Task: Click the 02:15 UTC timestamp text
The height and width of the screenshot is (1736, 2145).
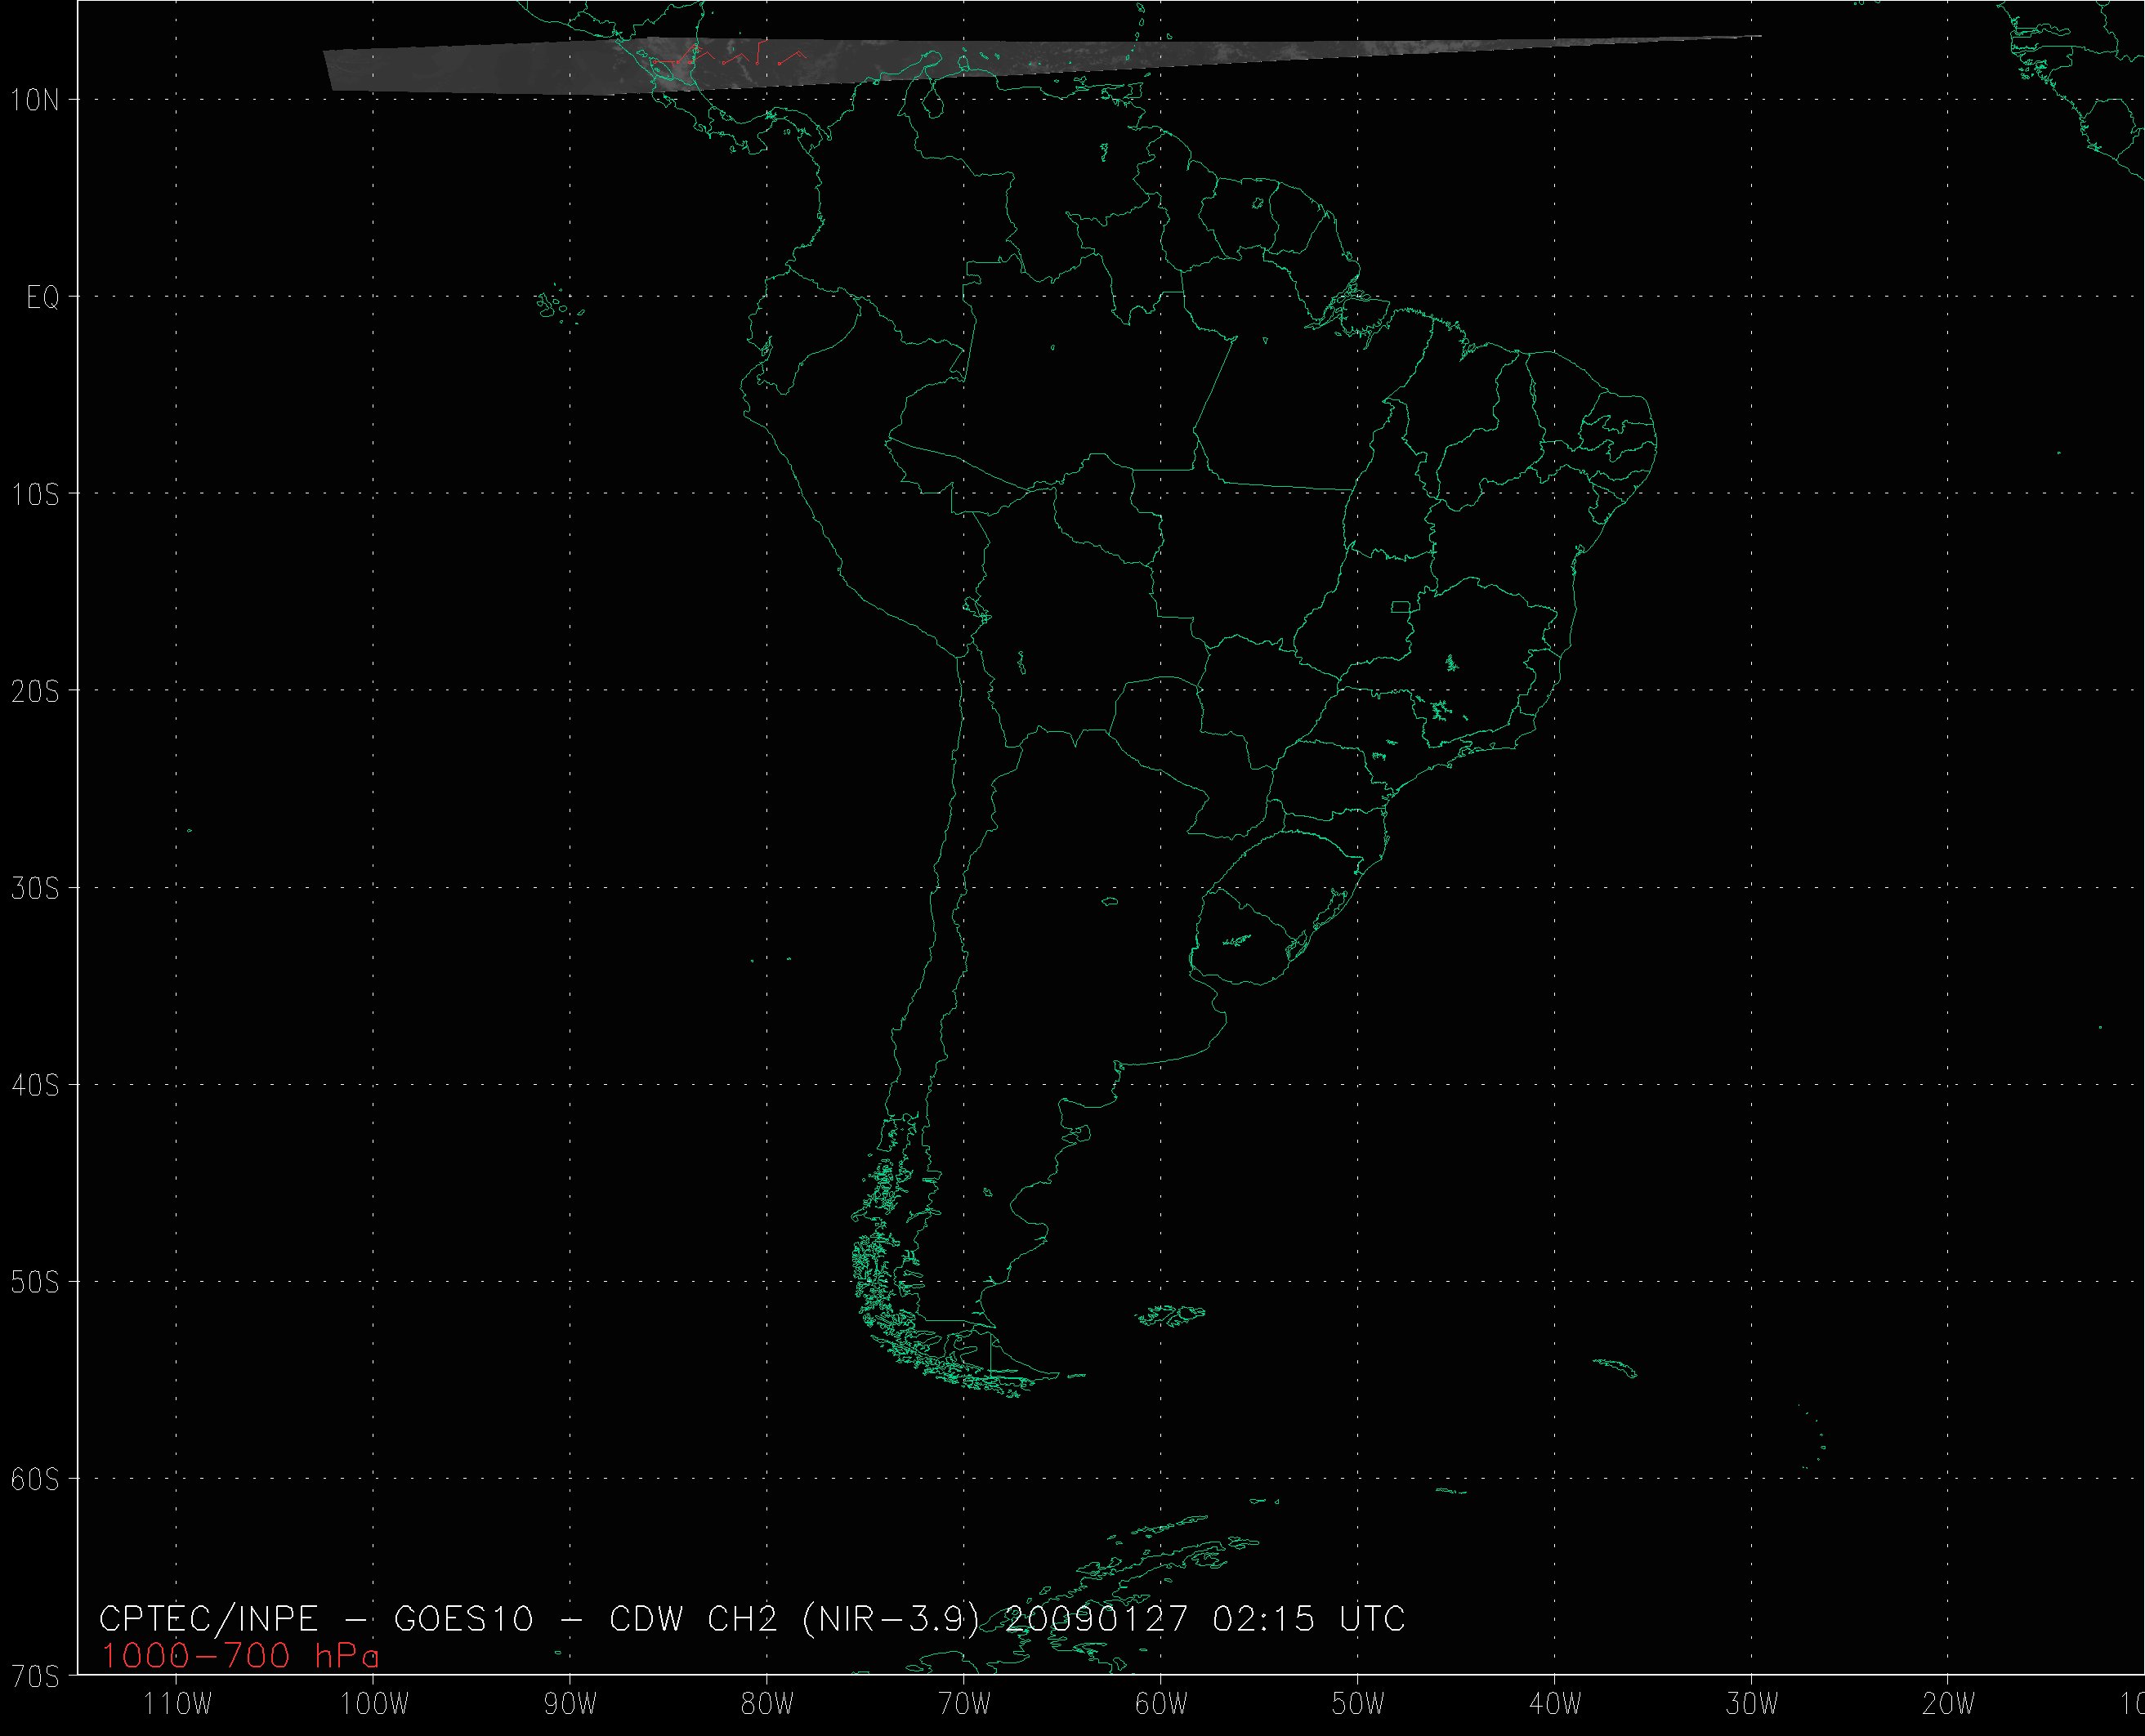Action: coord(1308,1619)
